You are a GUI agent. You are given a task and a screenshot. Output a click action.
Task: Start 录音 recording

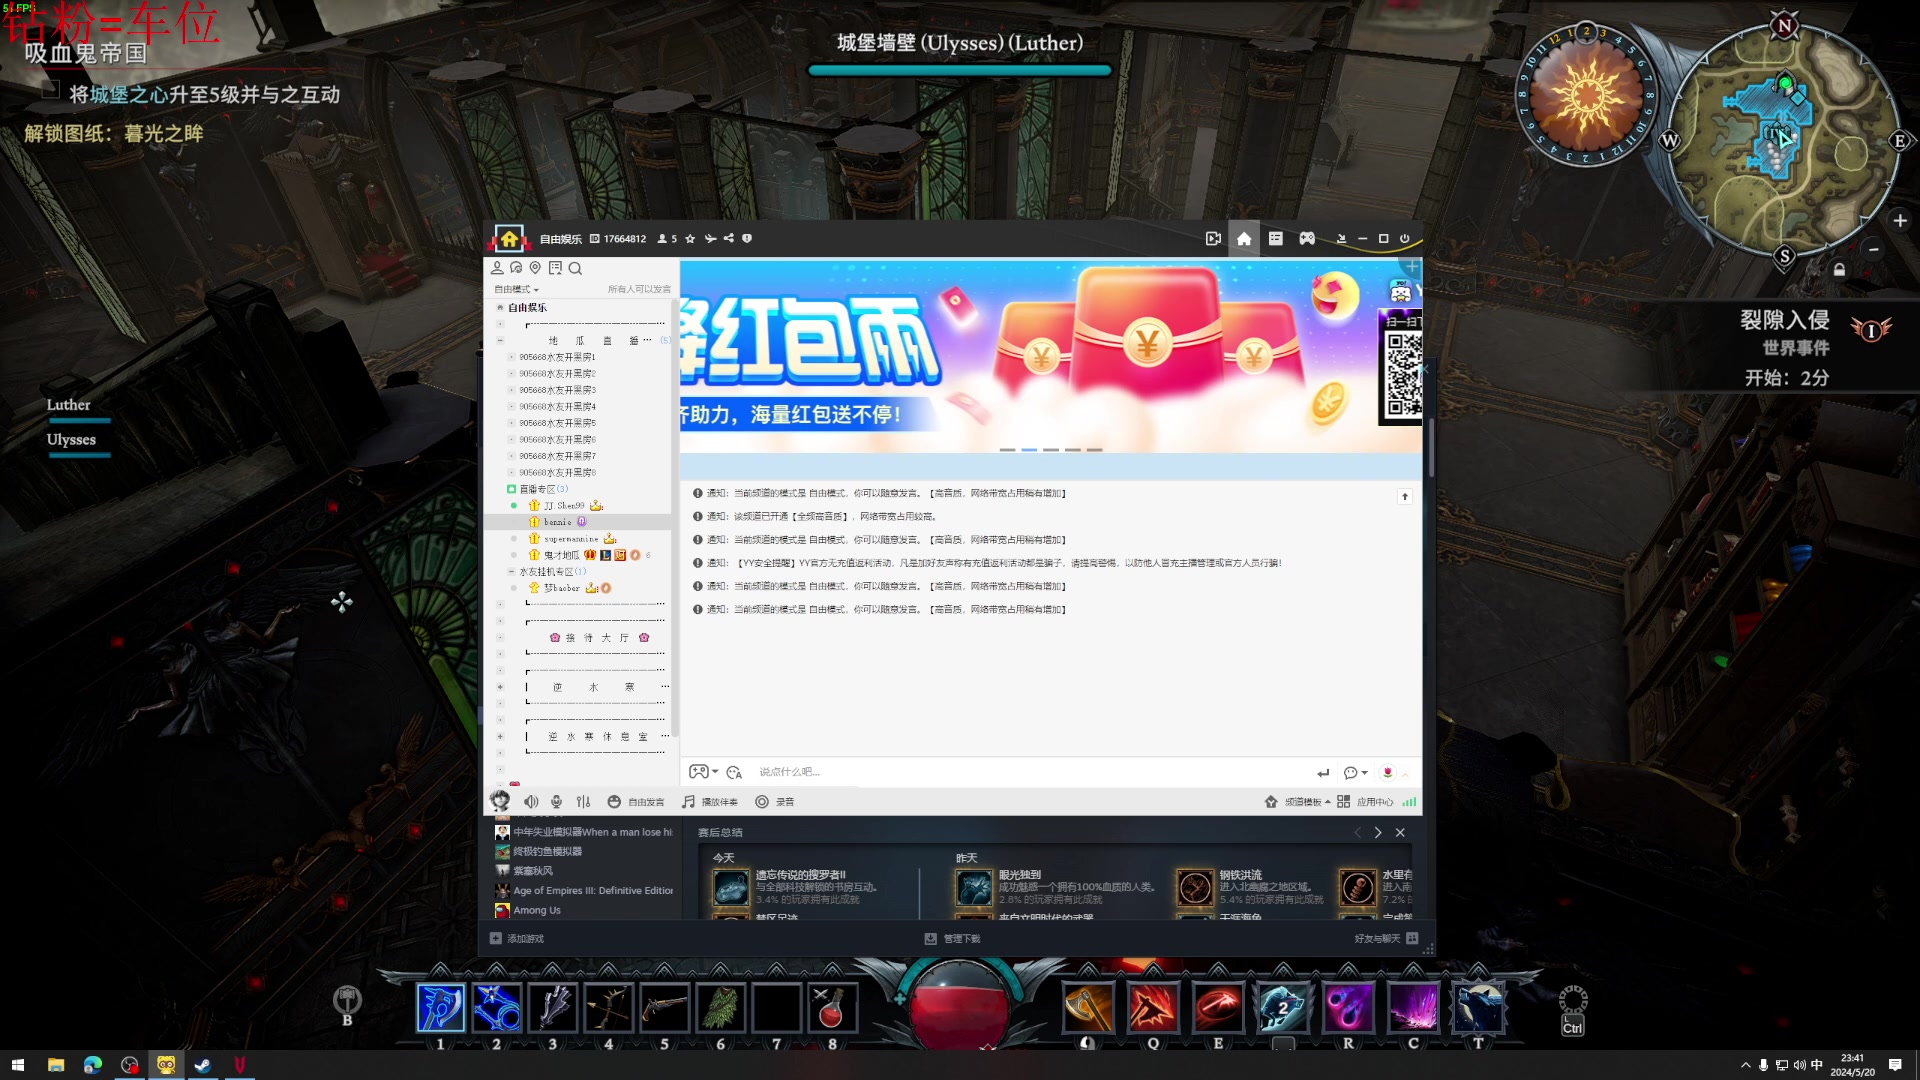point(774,802)
